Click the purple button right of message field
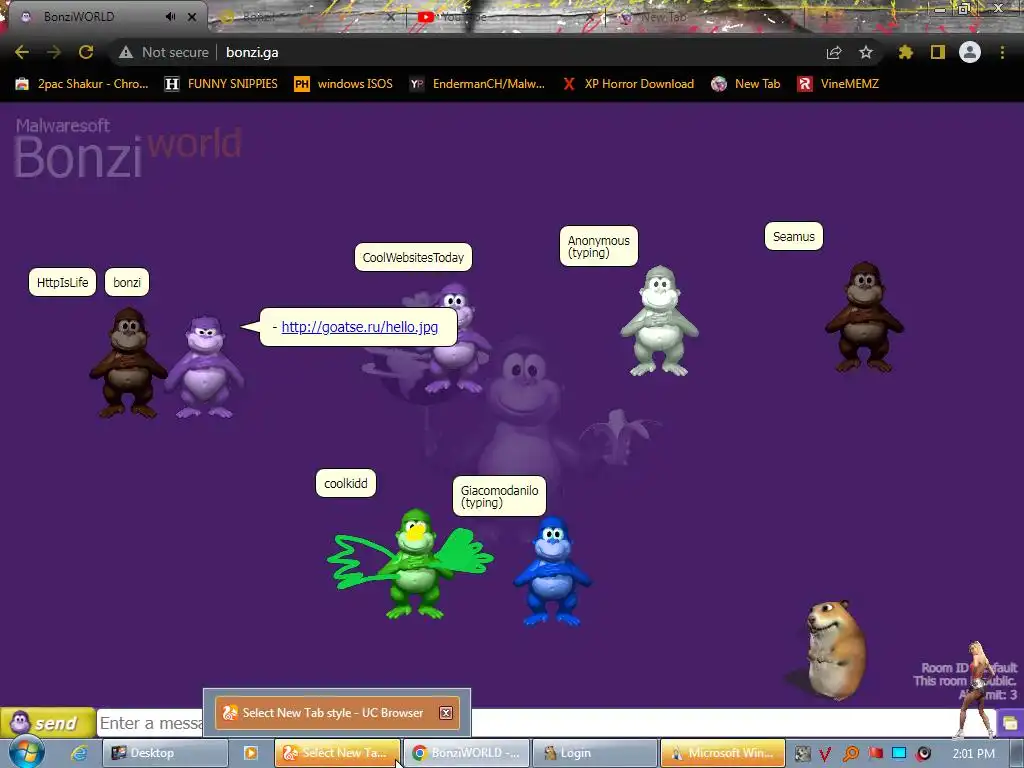The height and width of the screenshot is (768, 1024). [x=1010, y=723]
